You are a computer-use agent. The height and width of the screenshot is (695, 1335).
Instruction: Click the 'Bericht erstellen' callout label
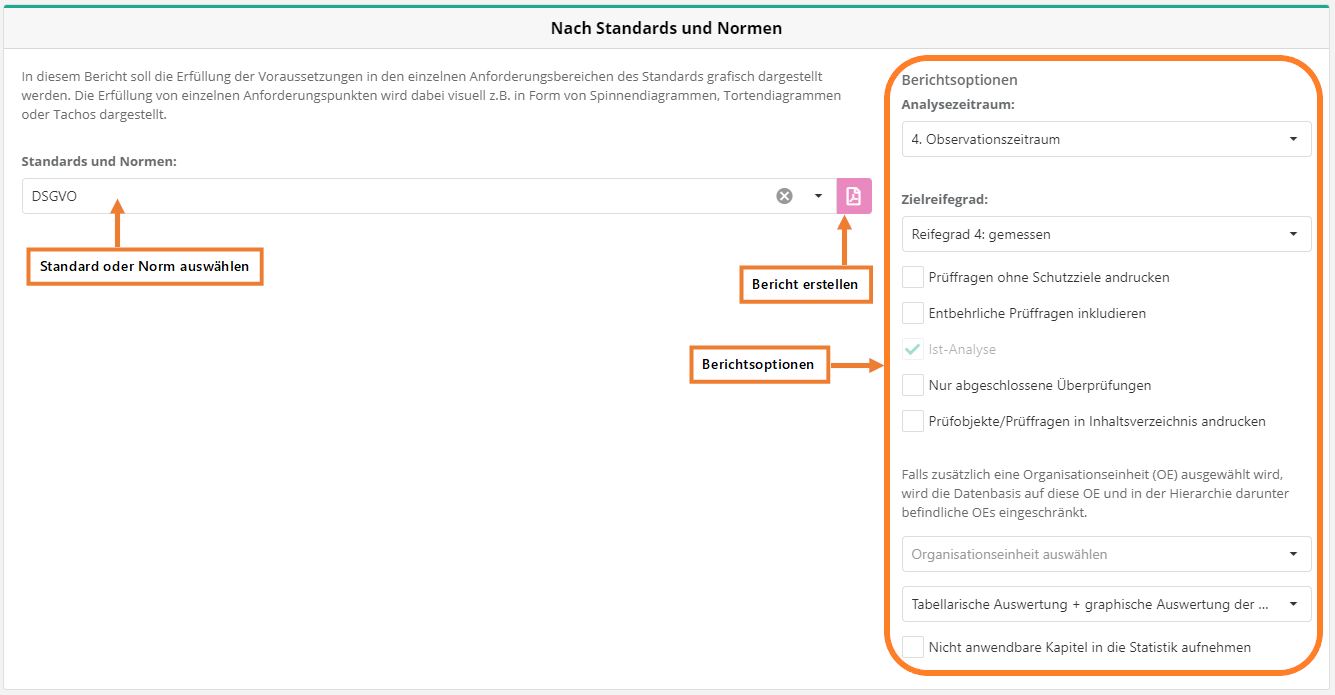pyautogui.click(x=805, y=284)
